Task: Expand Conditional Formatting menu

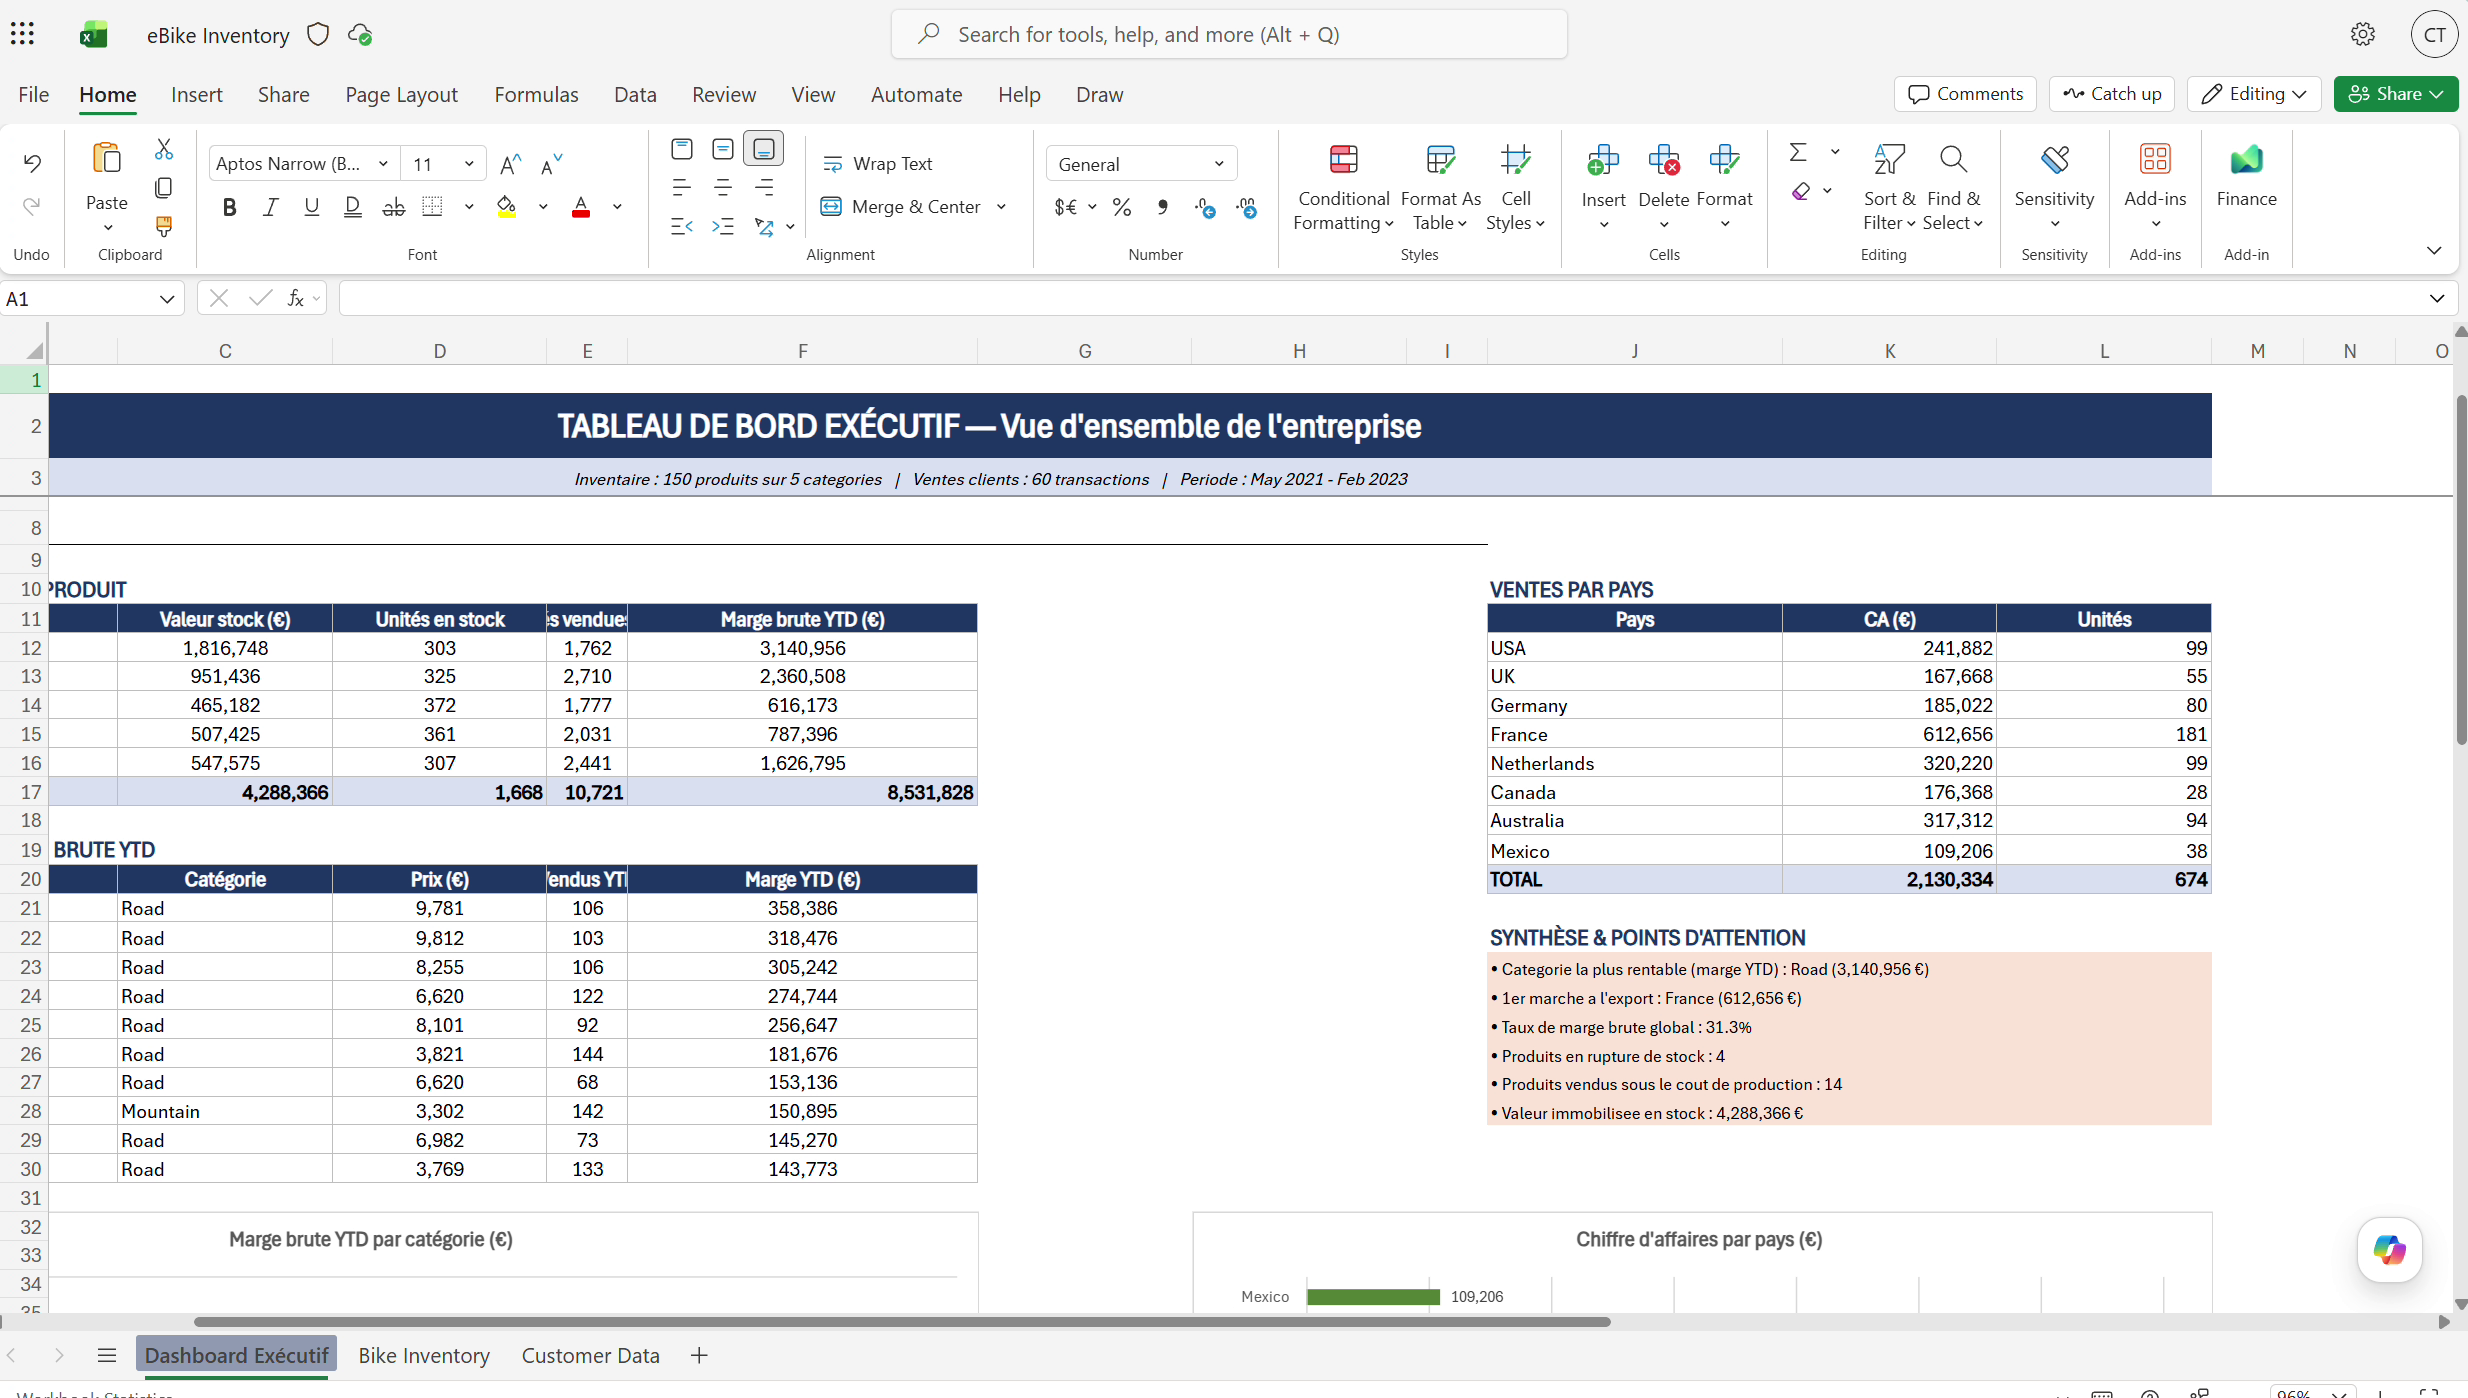Action: 1343,186
